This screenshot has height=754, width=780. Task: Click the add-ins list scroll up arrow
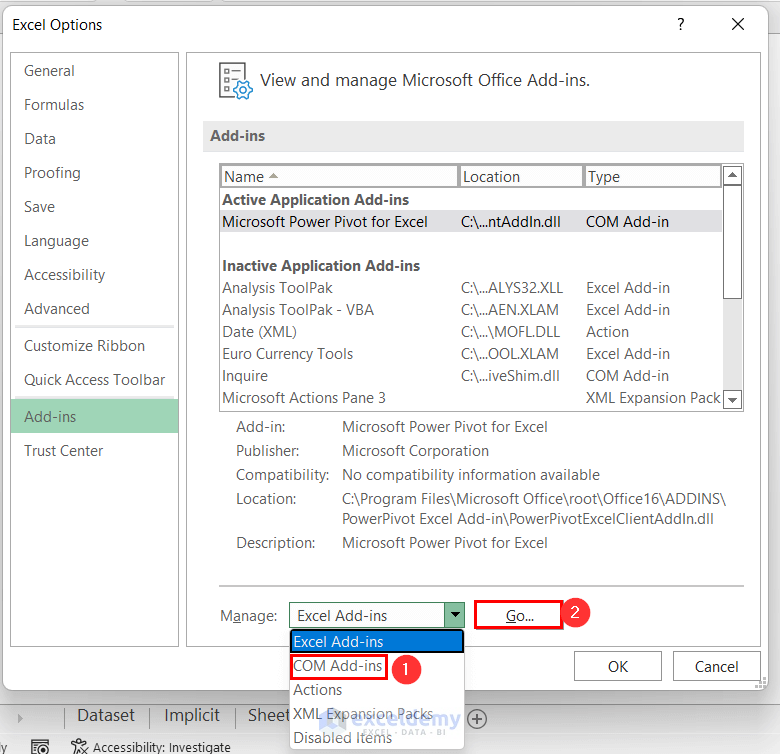click(732, 175)
